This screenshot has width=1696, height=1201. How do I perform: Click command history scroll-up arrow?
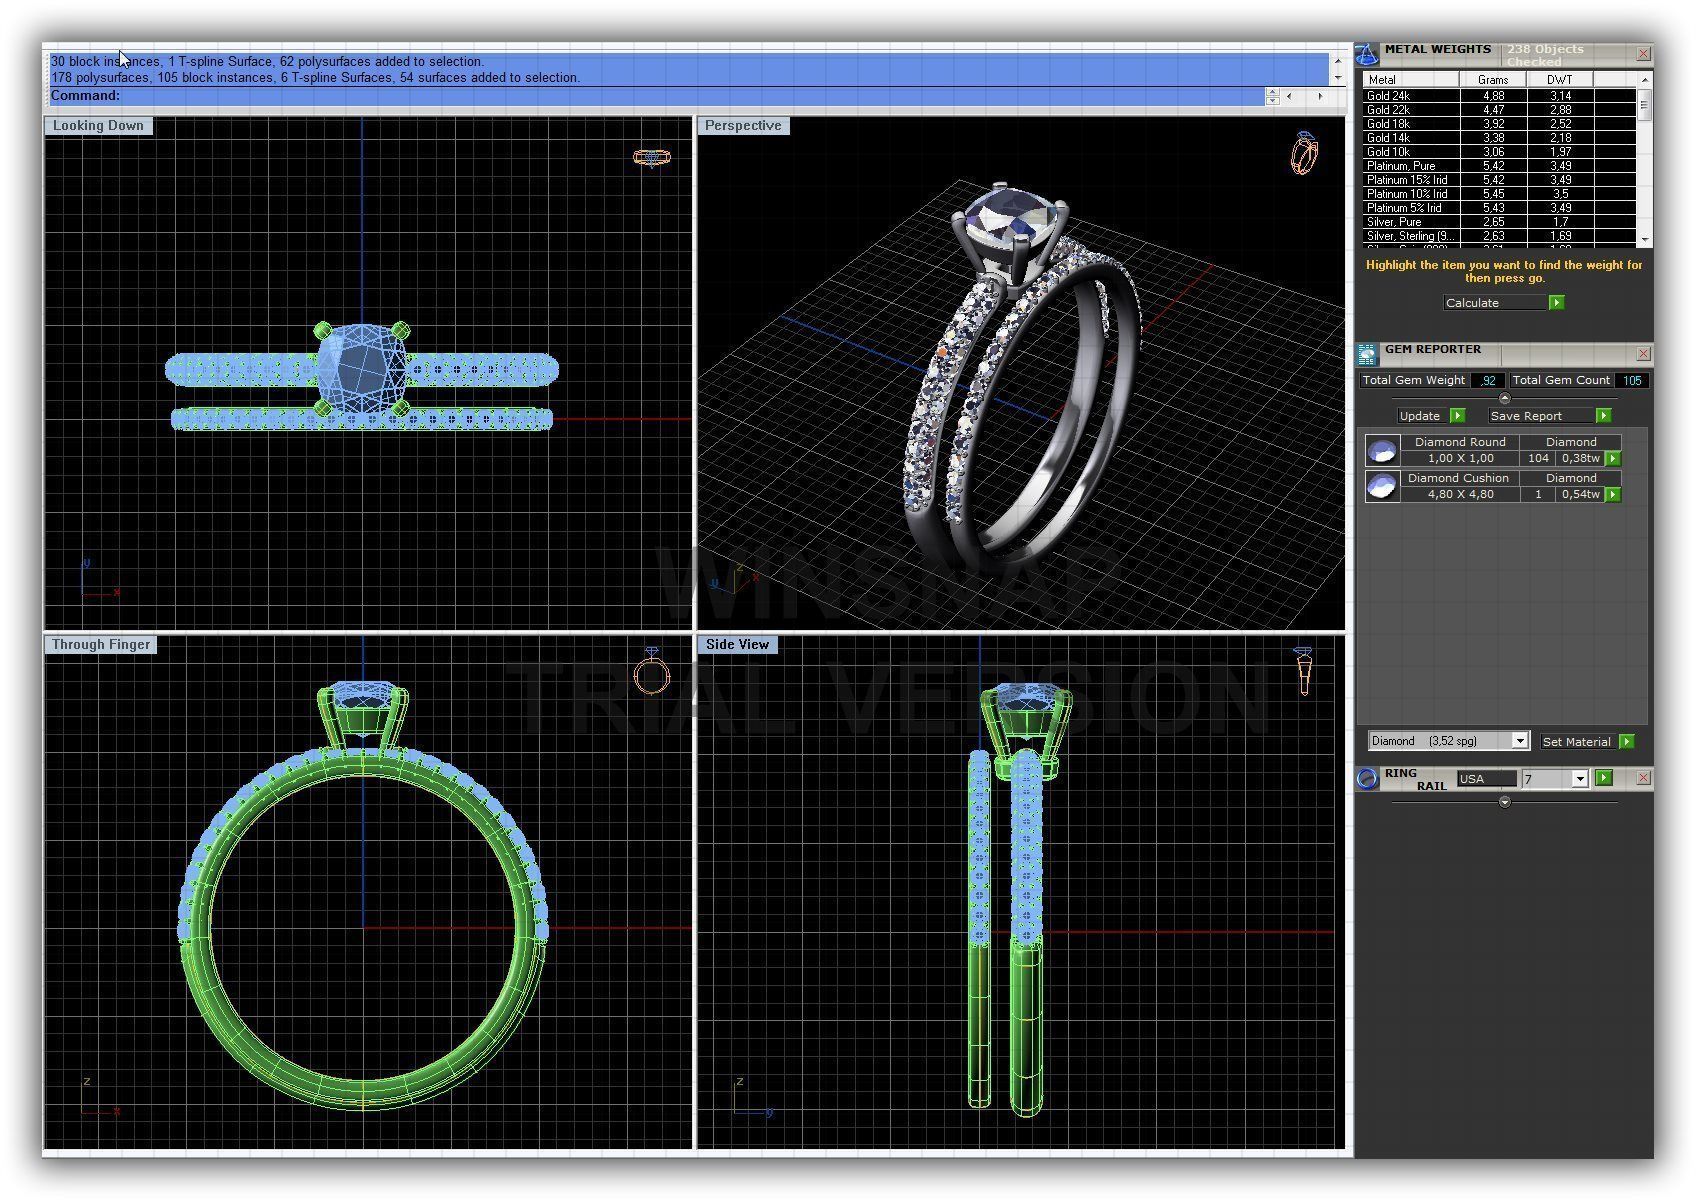[x=1337, y=60]
